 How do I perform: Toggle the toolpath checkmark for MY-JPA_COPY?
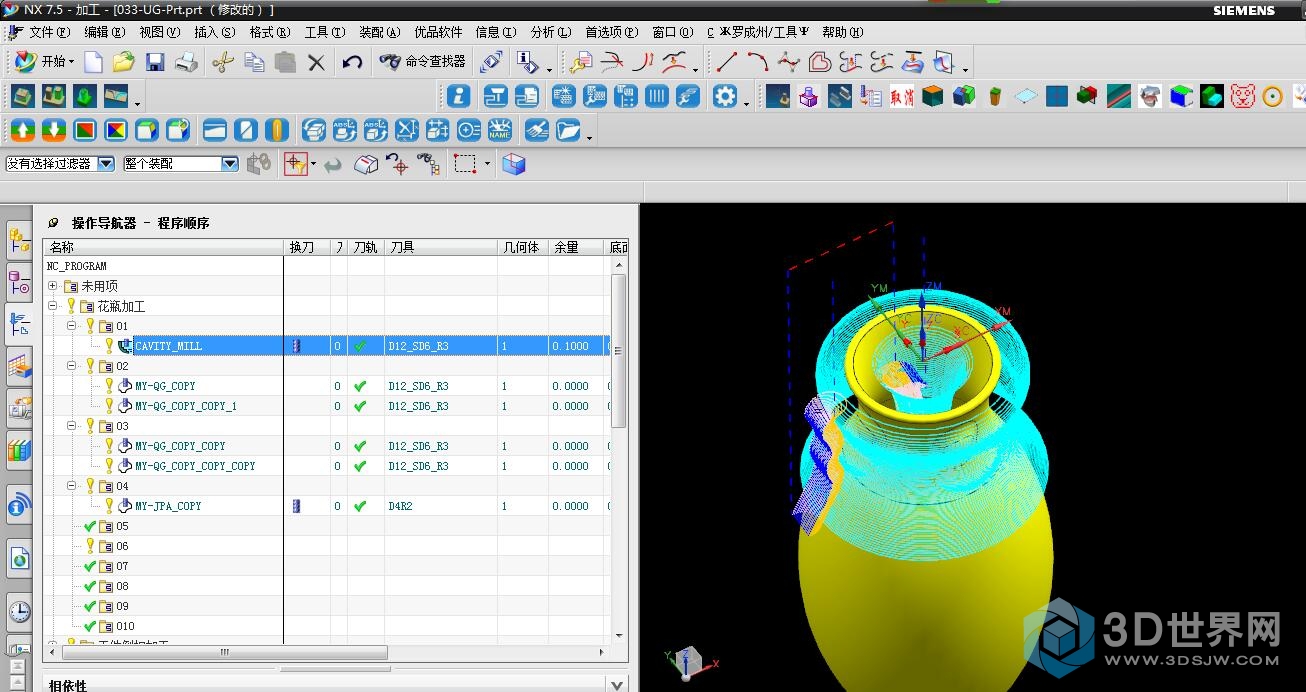[360, 506]
